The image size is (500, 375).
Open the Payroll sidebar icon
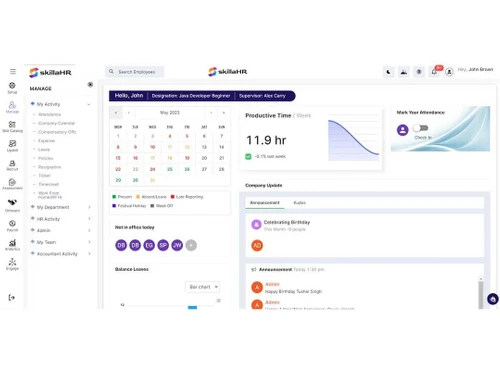(x=12, y=223)
